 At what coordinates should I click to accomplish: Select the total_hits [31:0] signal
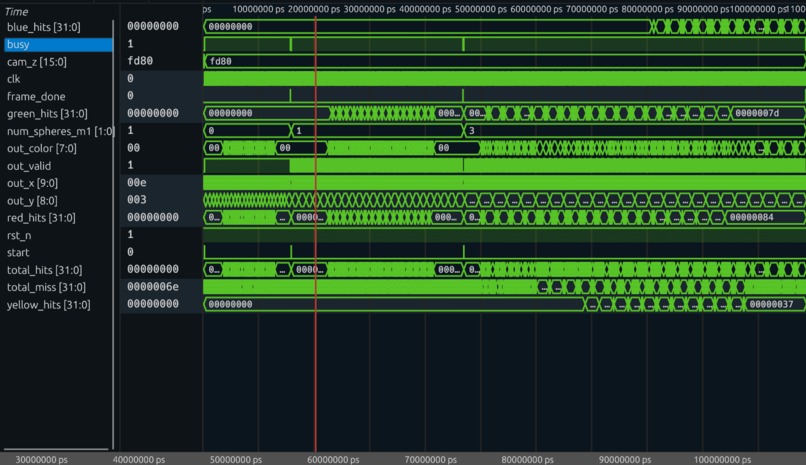44,270
